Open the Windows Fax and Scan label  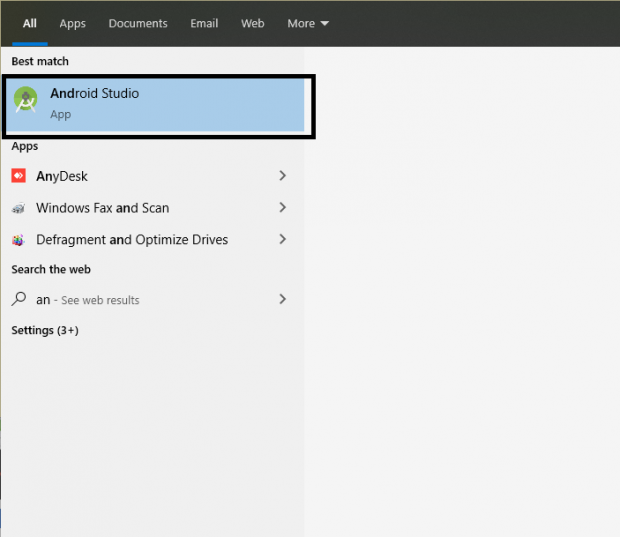pos(102,208)
